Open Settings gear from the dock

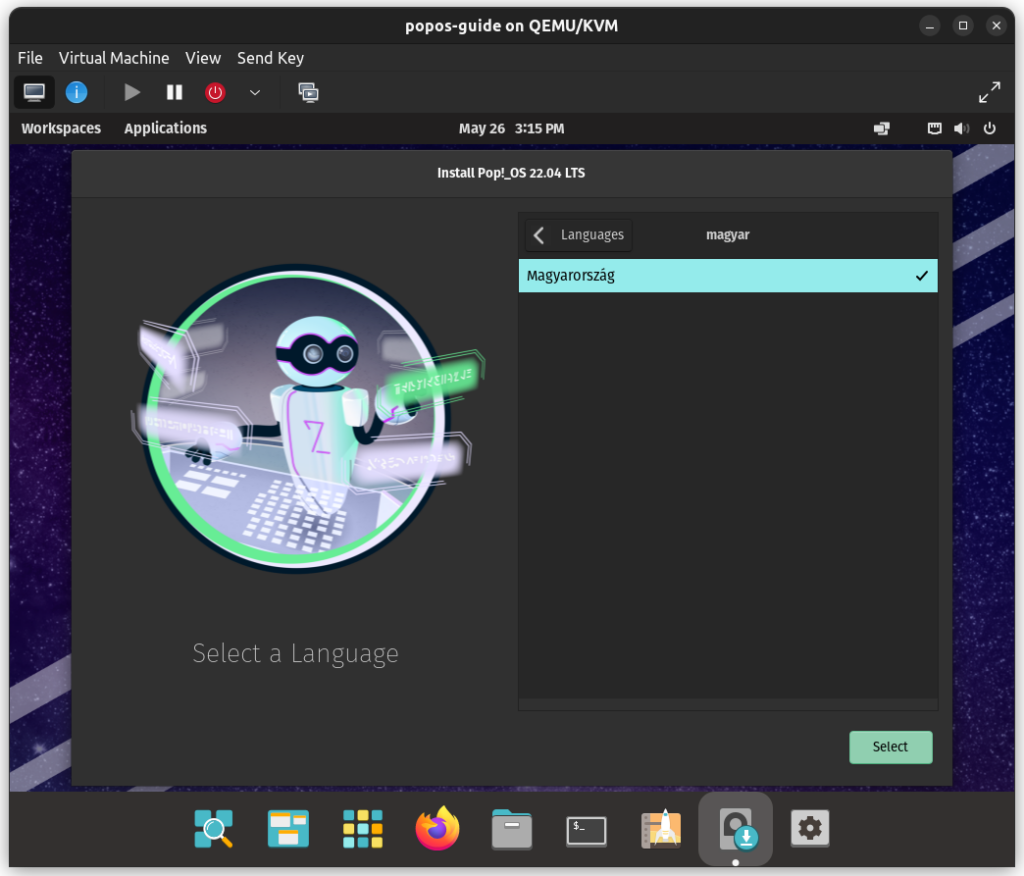(810, 828)
